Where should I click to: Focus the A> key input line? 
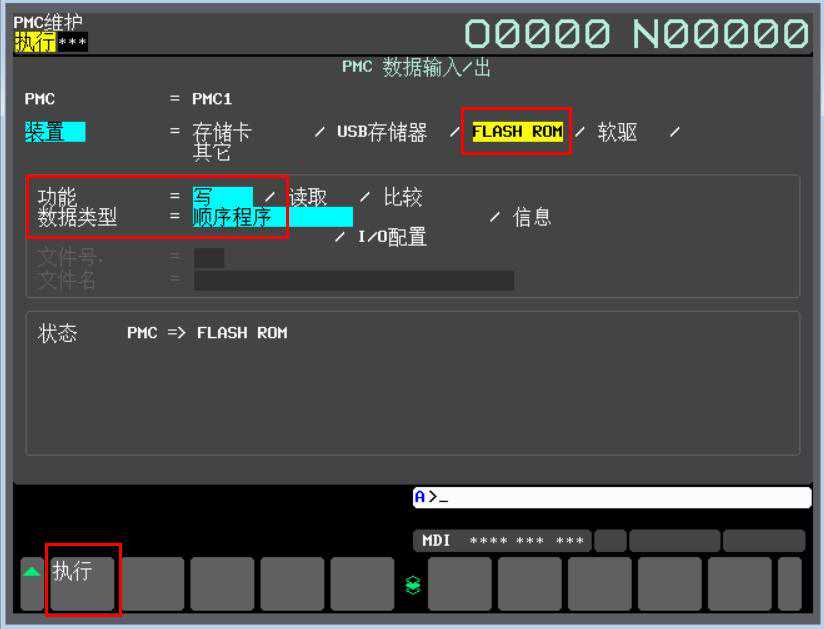tap(611, 497)
